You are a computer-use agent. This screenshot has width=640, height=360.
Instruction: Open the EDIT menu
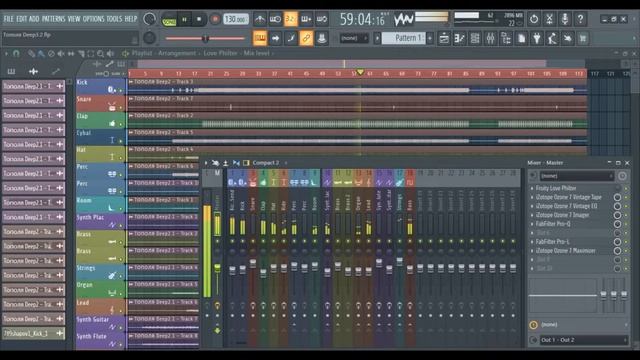[22, 19]
